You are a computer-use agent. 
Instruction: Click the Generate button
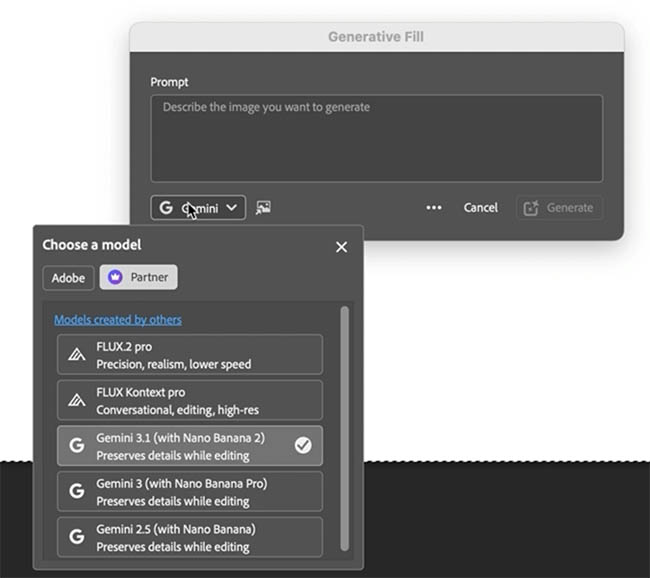[x=559, y=207]
